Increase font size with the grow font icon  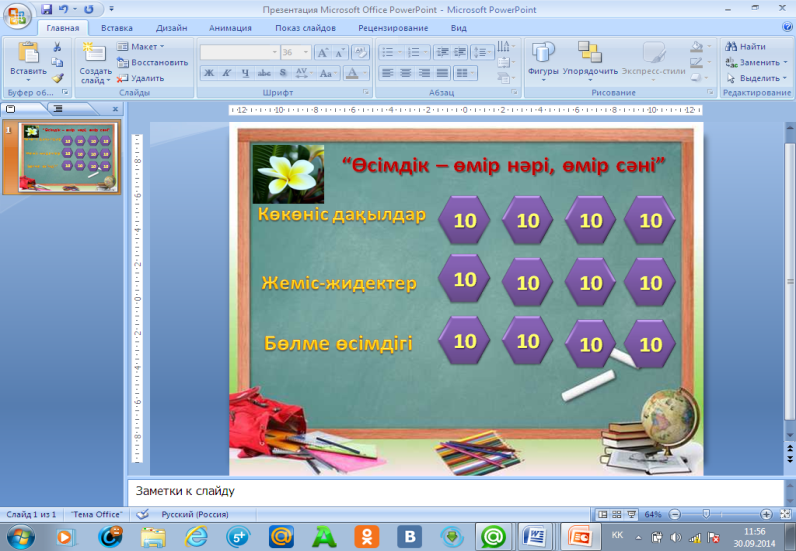pos(322,52)
